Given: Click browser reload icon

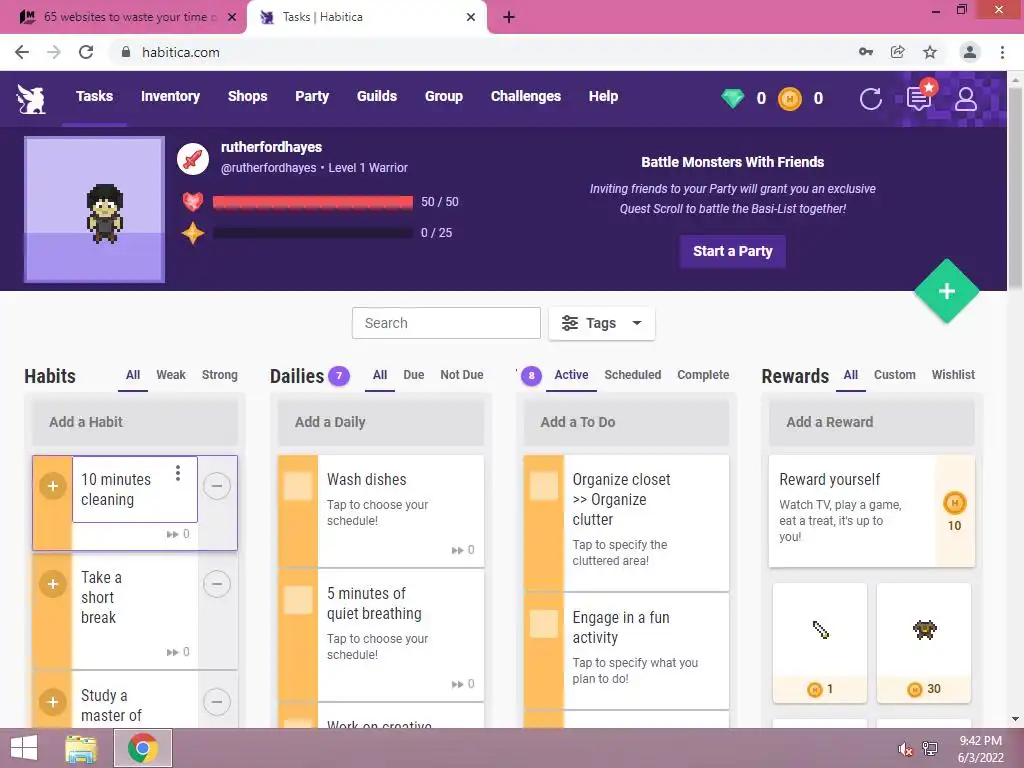Looking at the screenshot, I should pyautogui.click(x=86, y=52).
